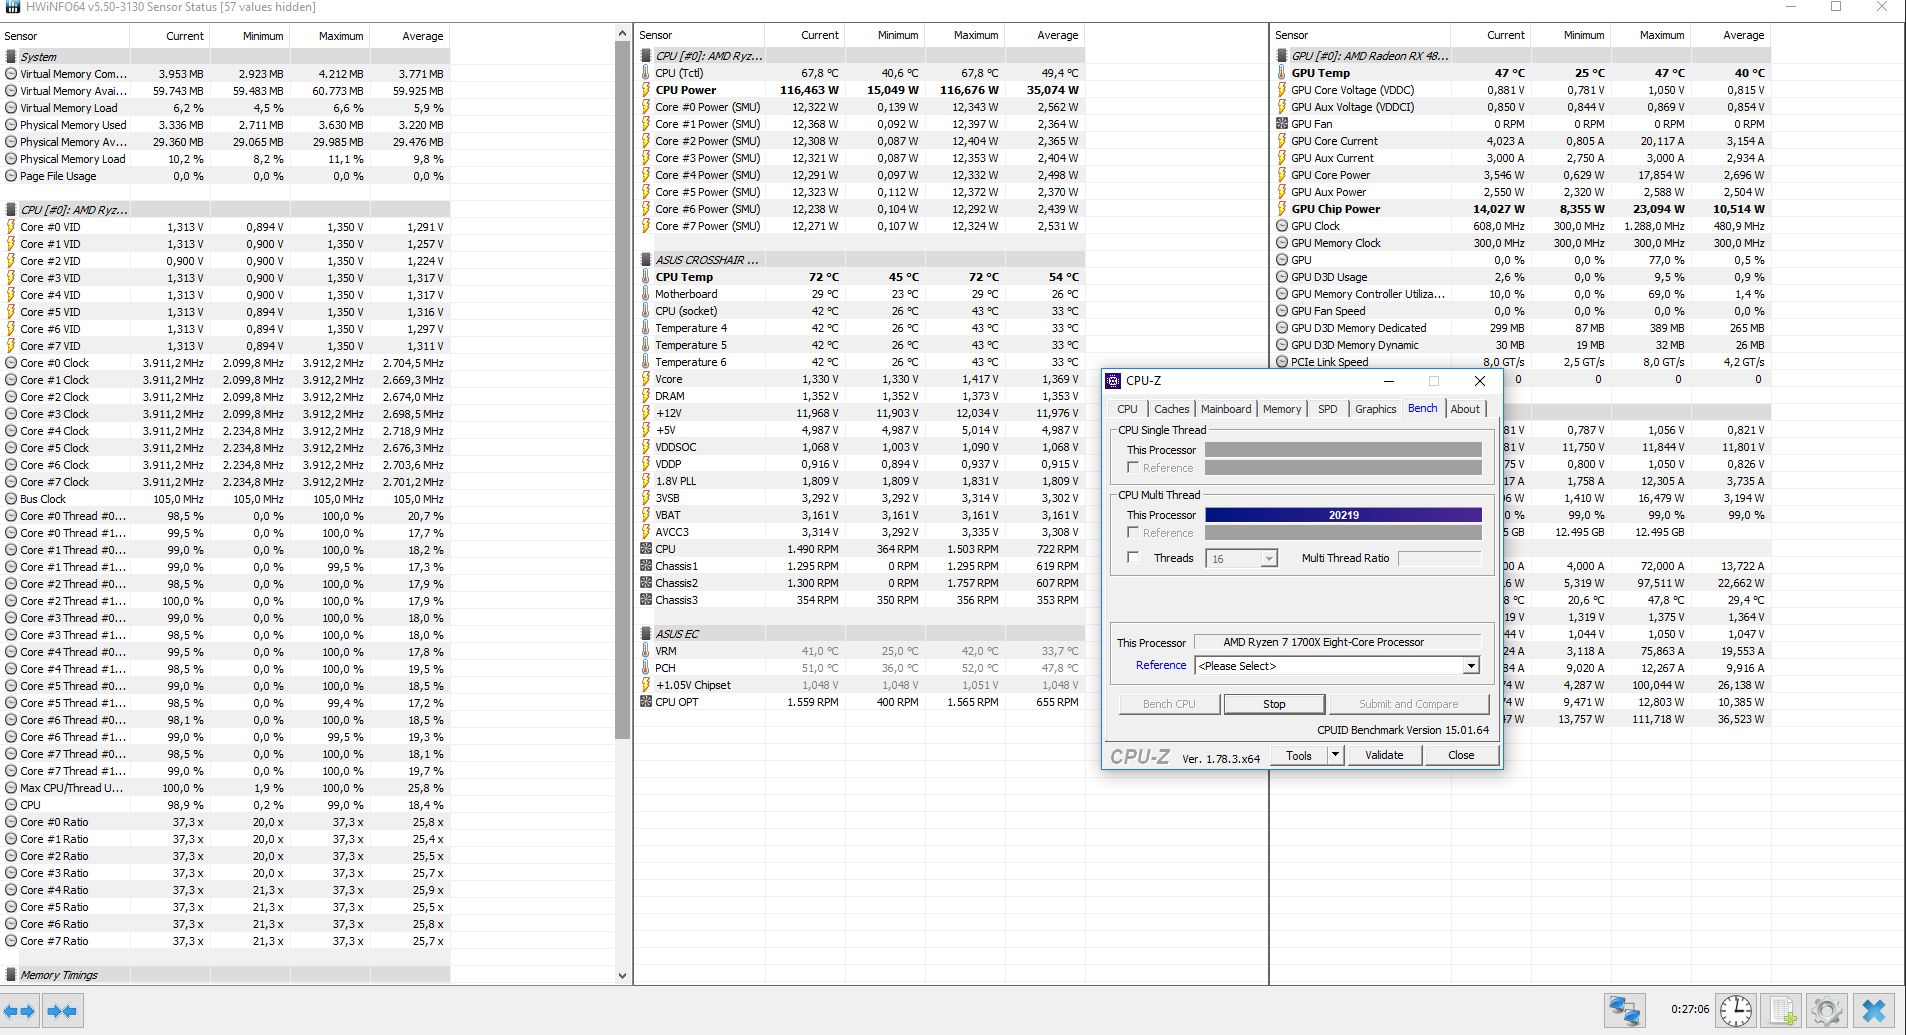Click the CPU-Z title bar logo icon

point(1113,381)
